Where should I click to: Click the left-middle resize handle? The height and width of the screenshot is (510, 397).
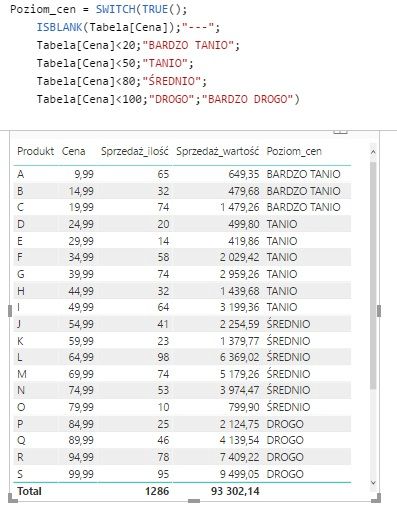coord(10,311)
